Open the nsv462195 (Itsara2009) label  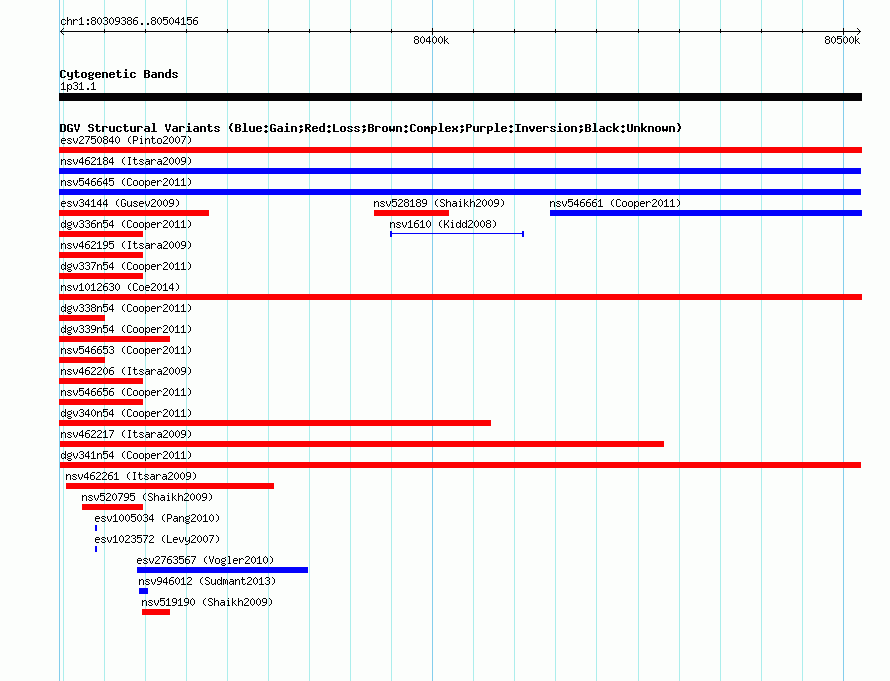click(x=126, y=245)
